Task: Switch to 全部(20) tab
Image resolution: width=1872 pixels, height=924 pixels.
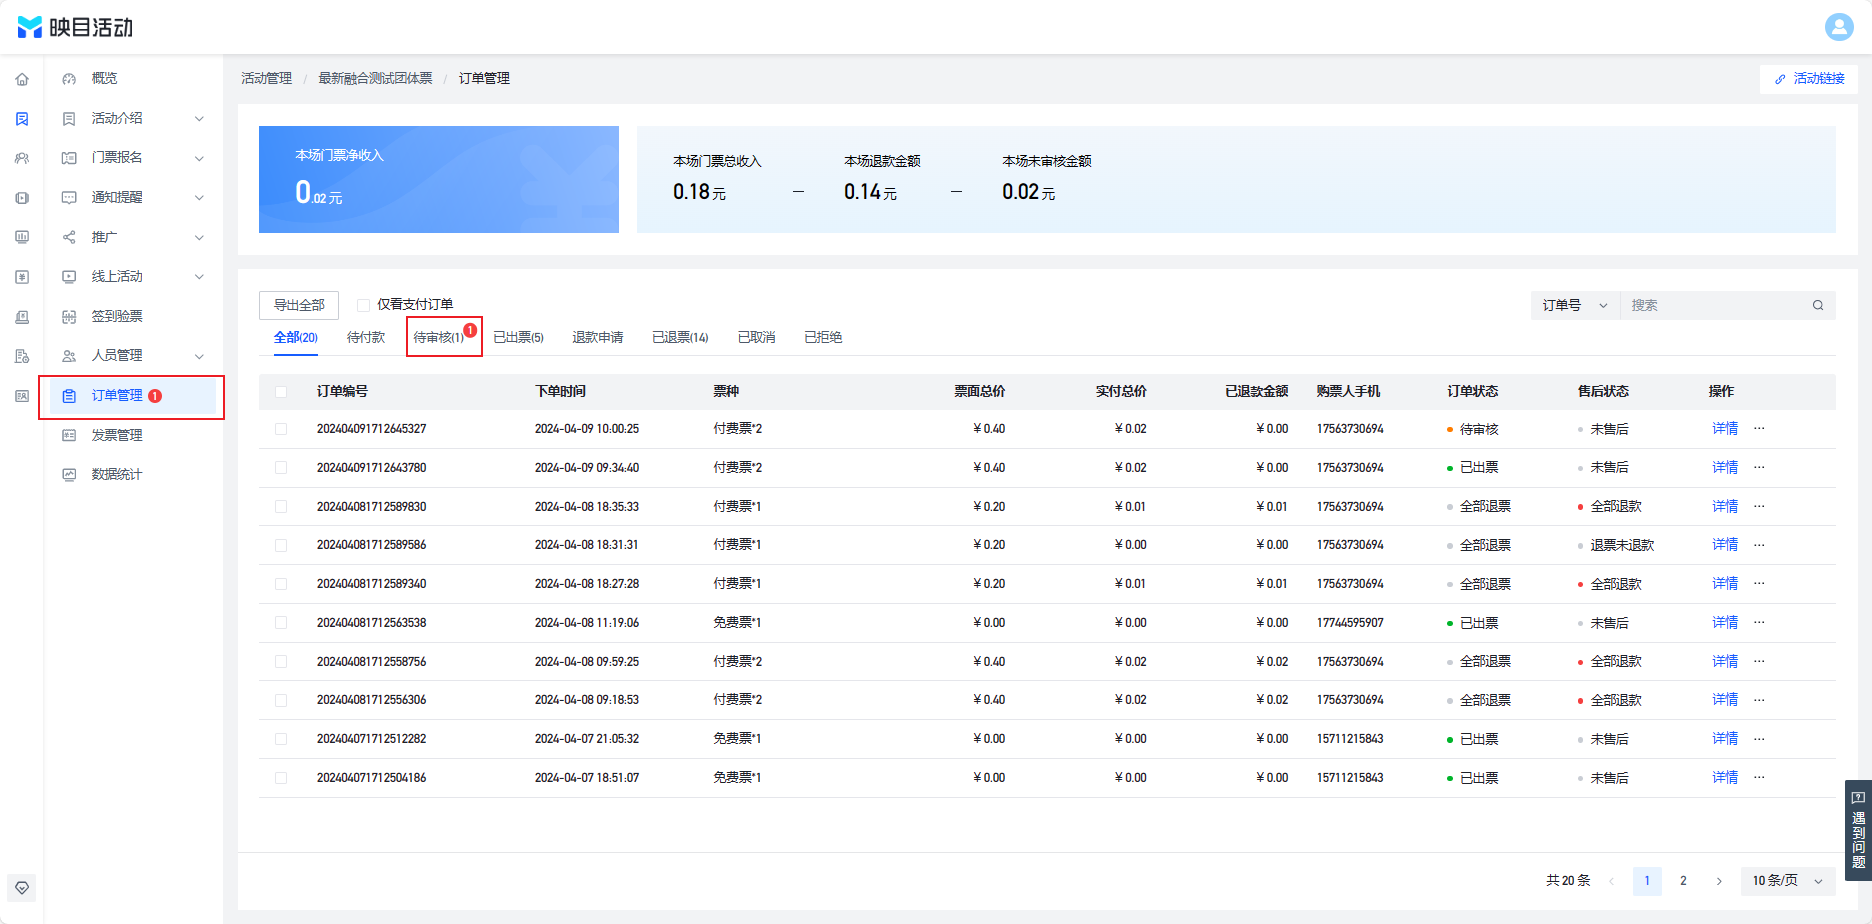Action: pos(296,338)
